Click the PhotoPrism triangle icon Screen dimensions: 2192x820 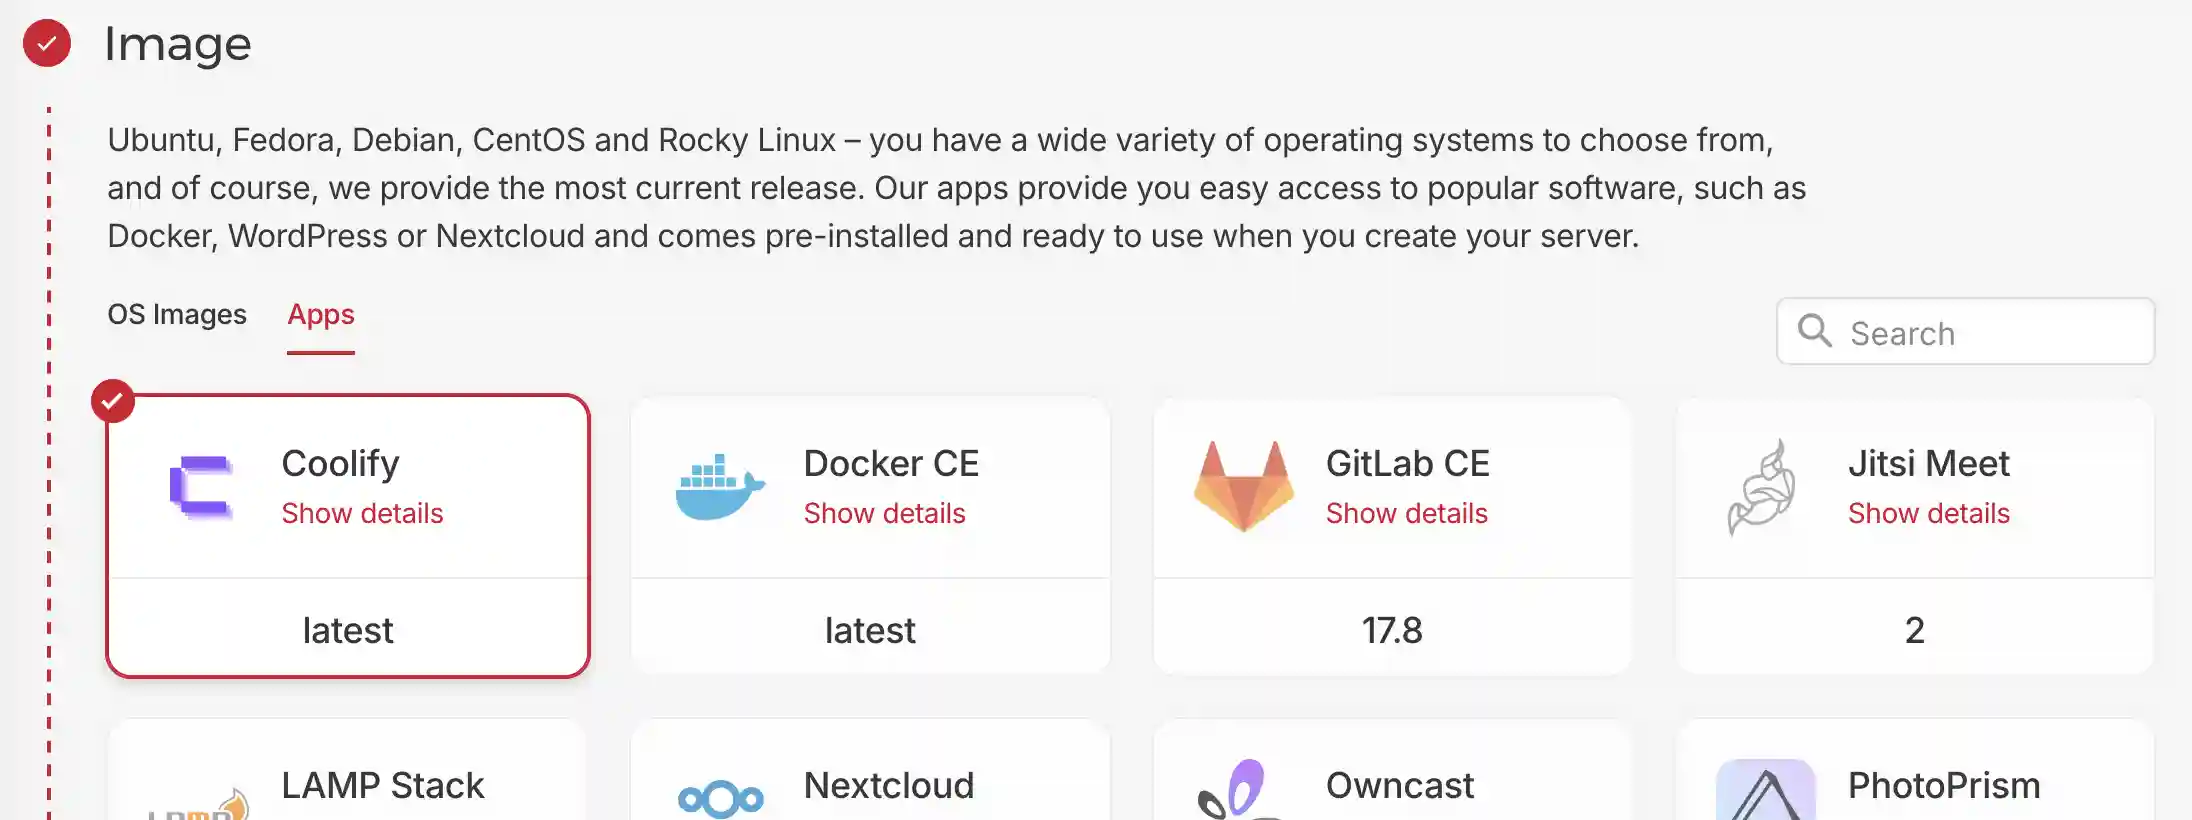point(1766,794)
